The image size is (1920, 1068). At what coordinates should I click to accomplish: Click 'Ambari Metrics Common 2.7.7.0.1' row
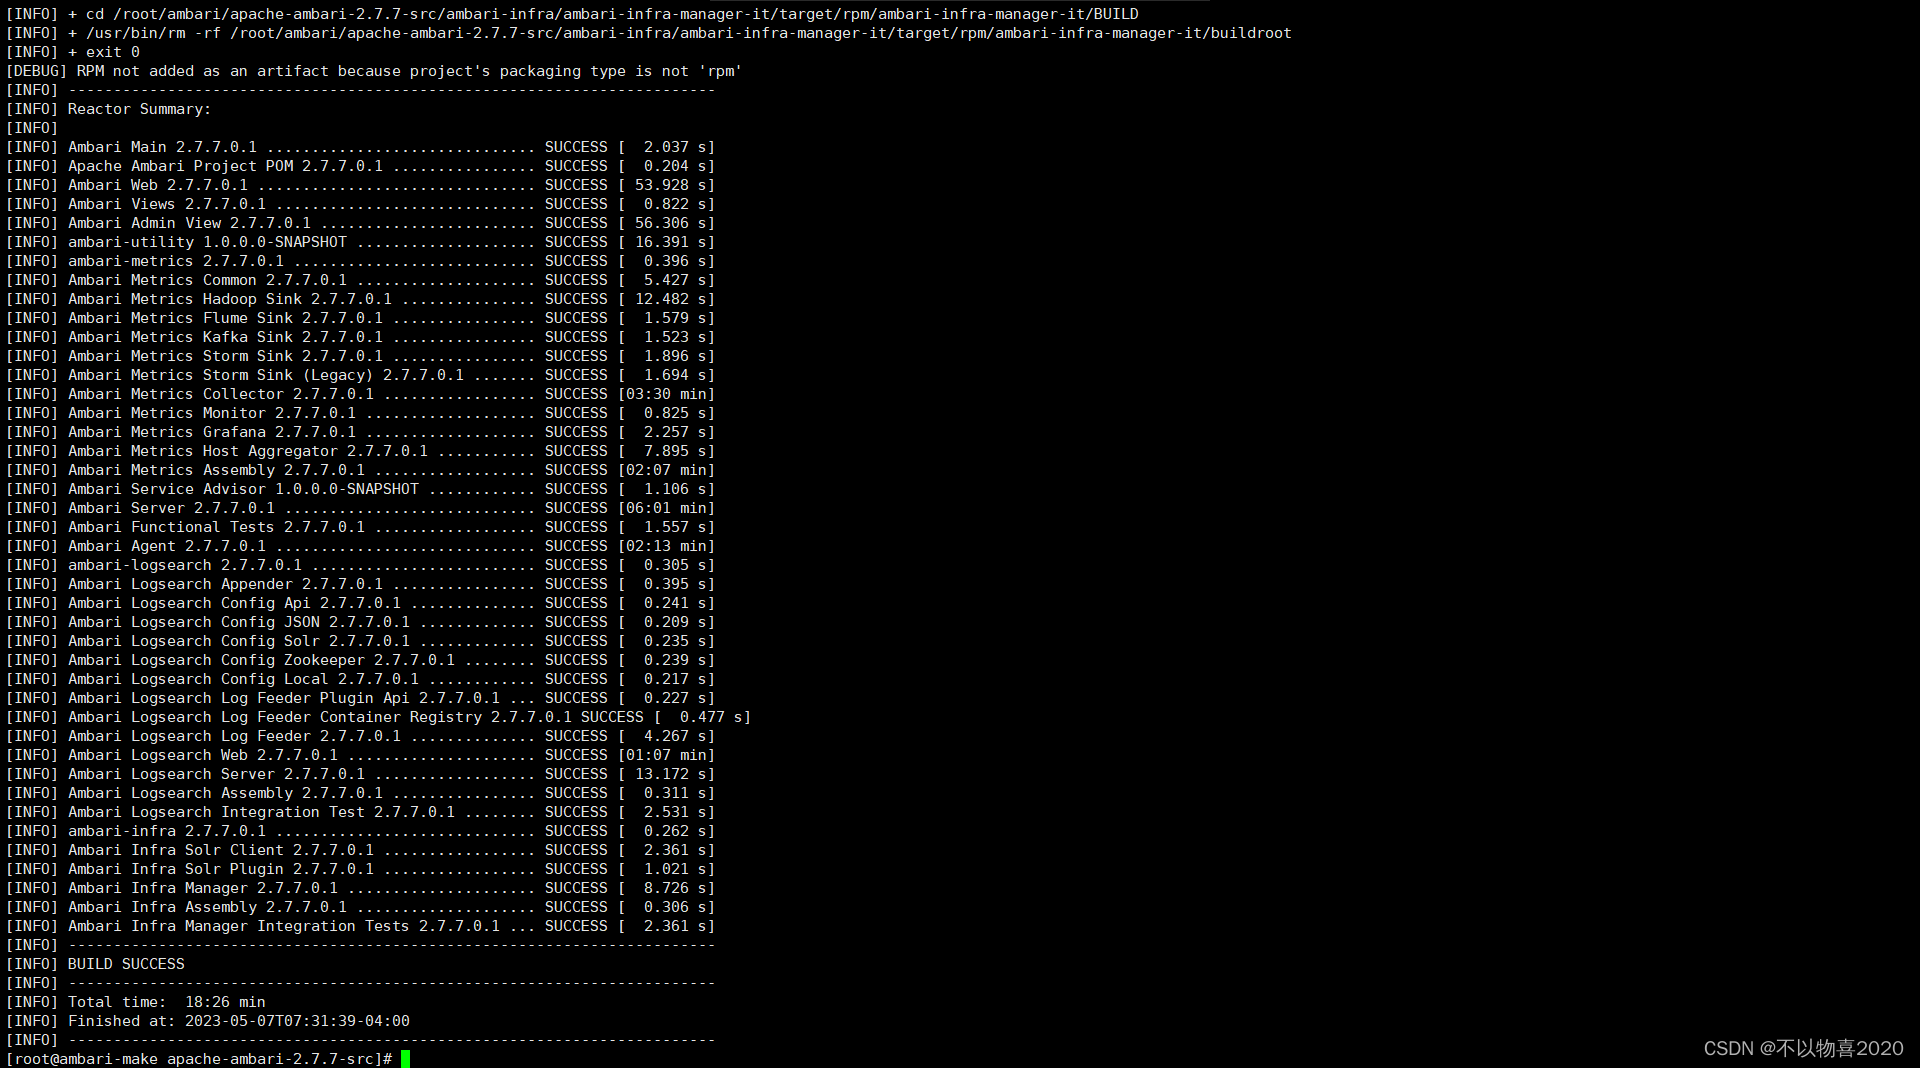point(361,280)
